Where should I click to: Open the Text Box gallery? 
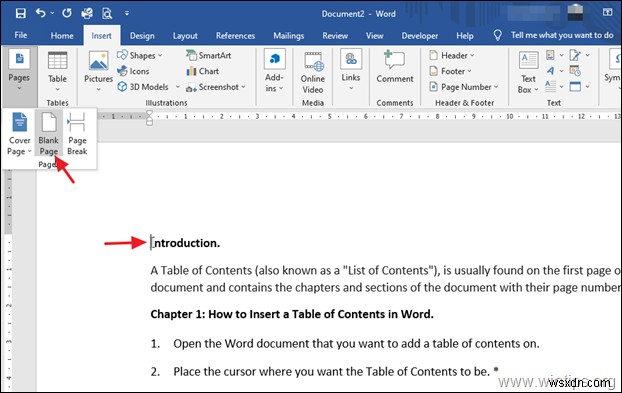(x=528, y=73)
